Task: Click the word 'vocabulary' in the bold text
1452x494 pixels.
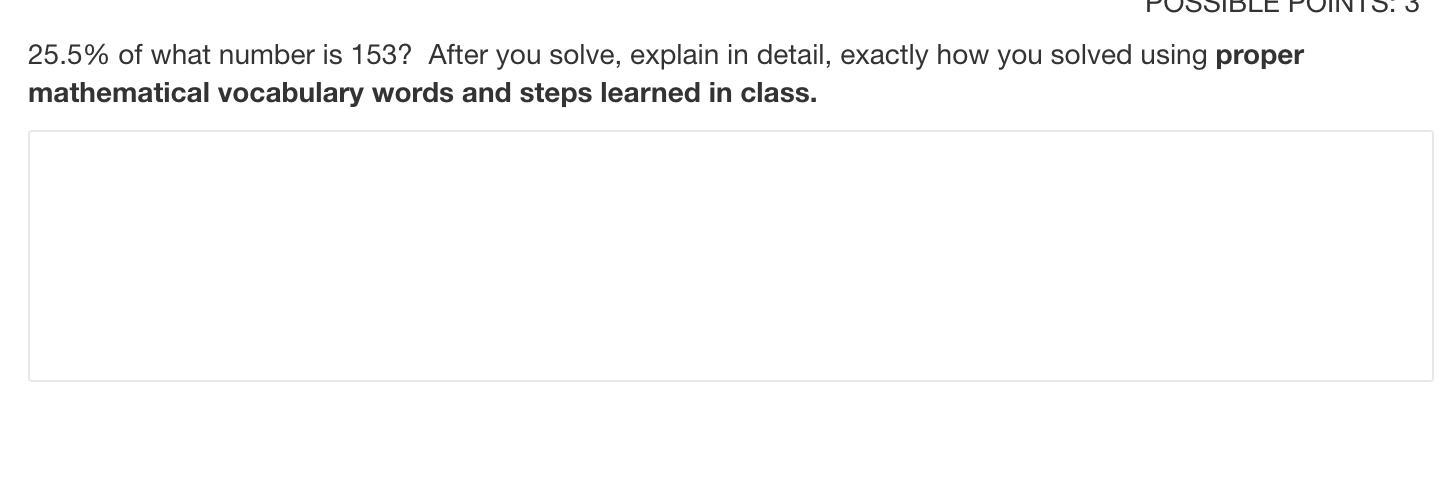Action: click(x=290, y=94)
